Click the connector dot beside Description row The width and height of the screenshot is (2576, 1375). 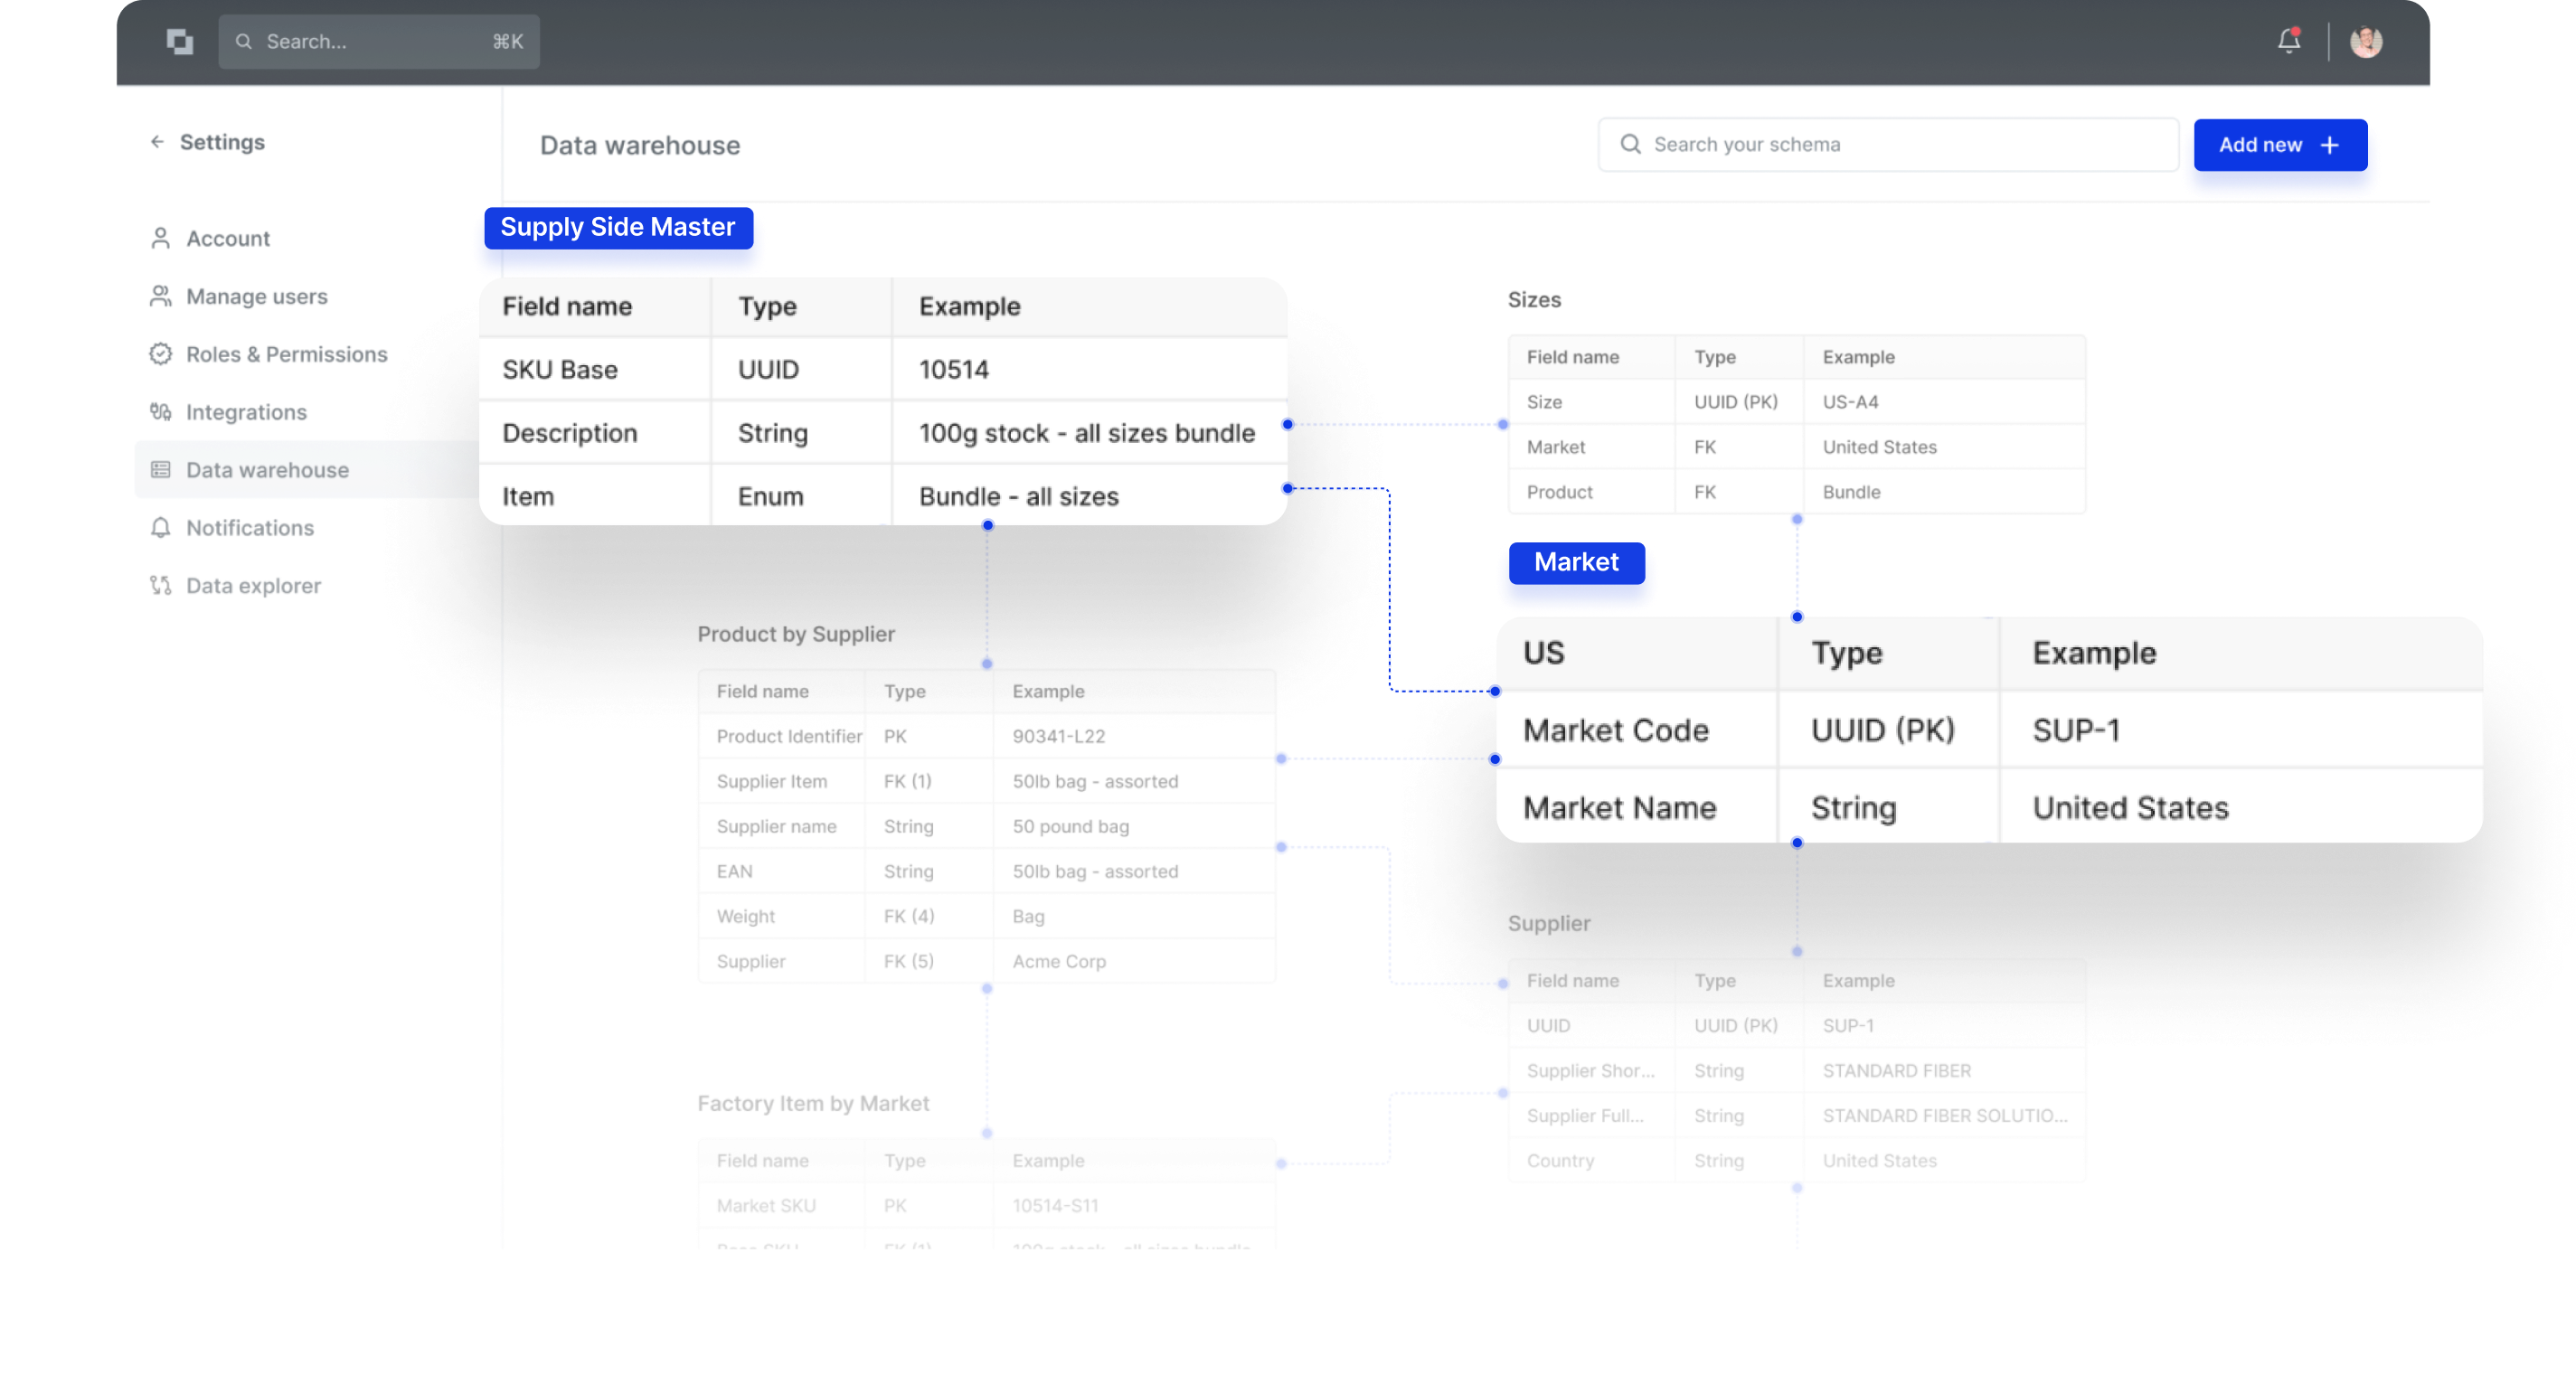[x=1288, y=424]
